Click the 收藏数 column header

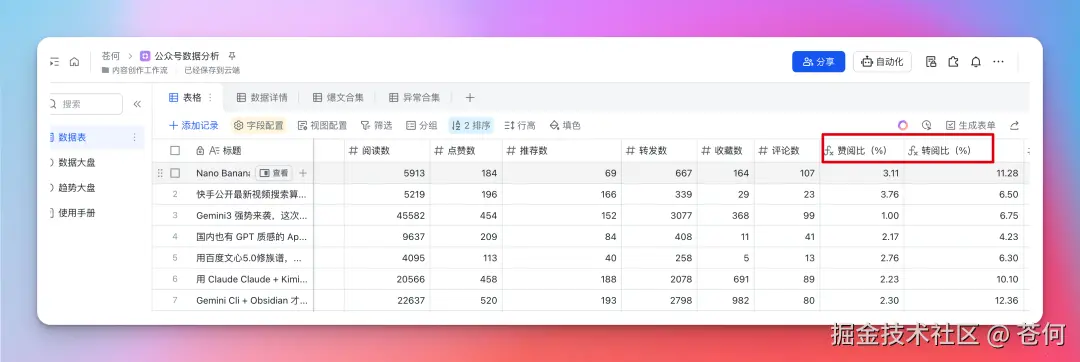725,151
